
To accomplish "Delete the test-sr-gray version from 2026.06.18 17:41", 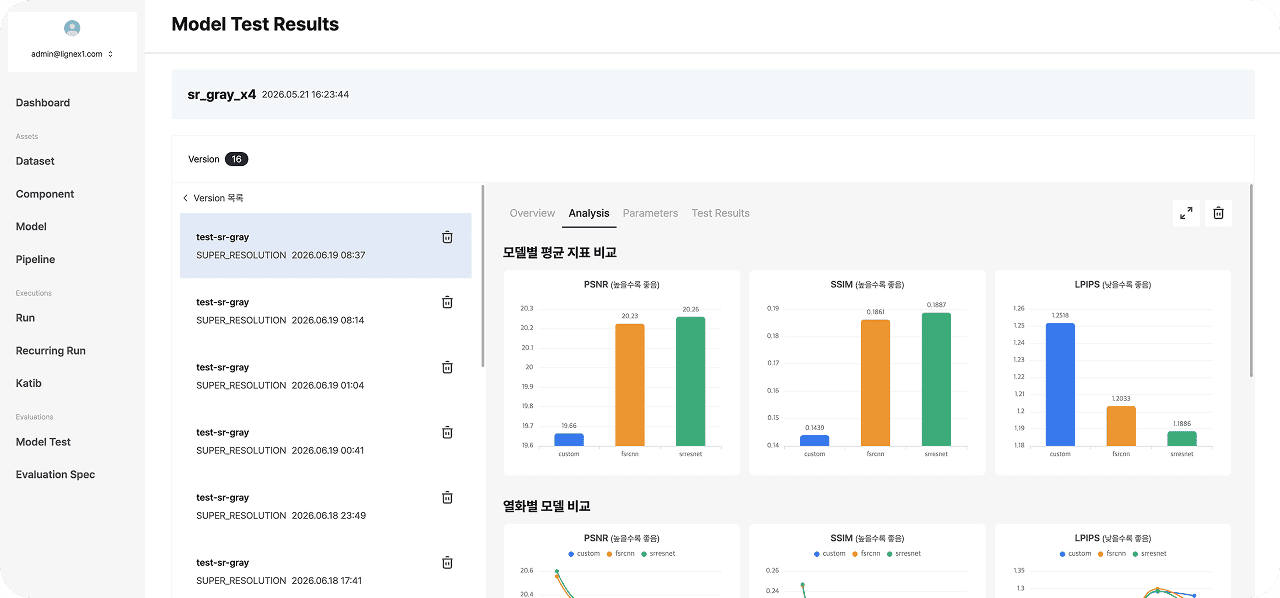I will pos(447,562).
